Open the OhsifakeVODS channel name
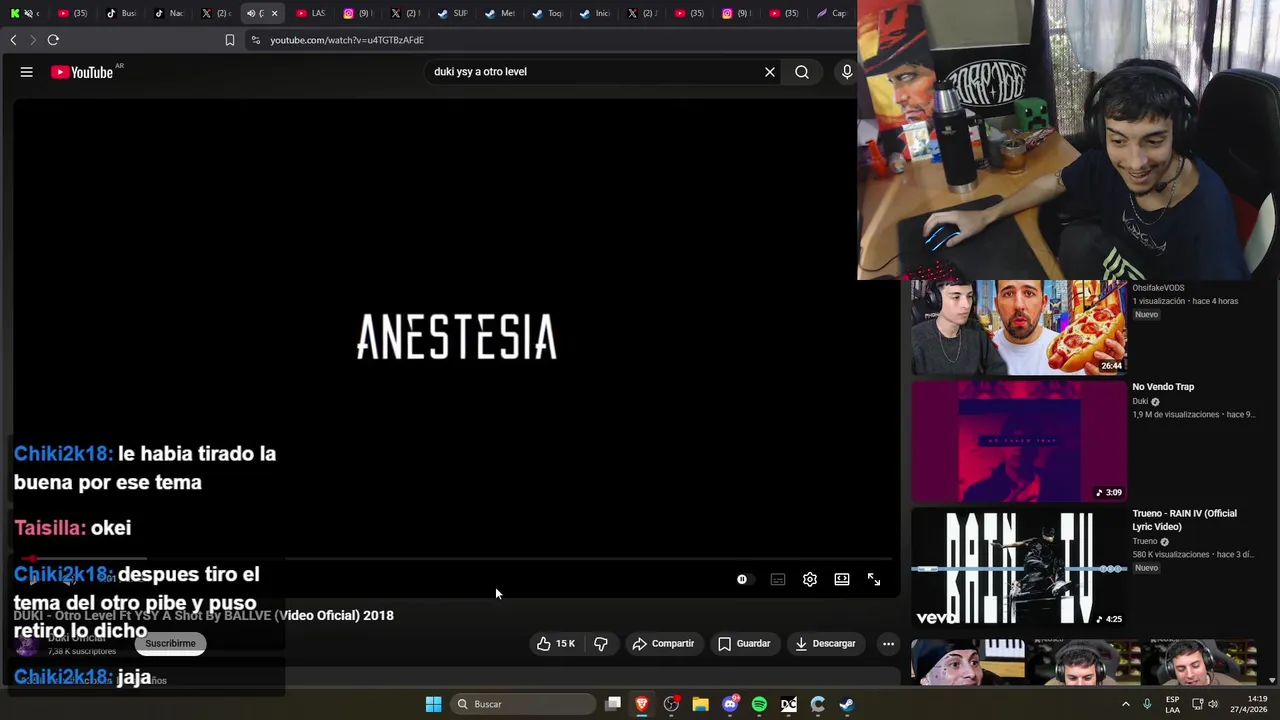The width and height of the screenshot is (1280, 720). (1158, 288)
